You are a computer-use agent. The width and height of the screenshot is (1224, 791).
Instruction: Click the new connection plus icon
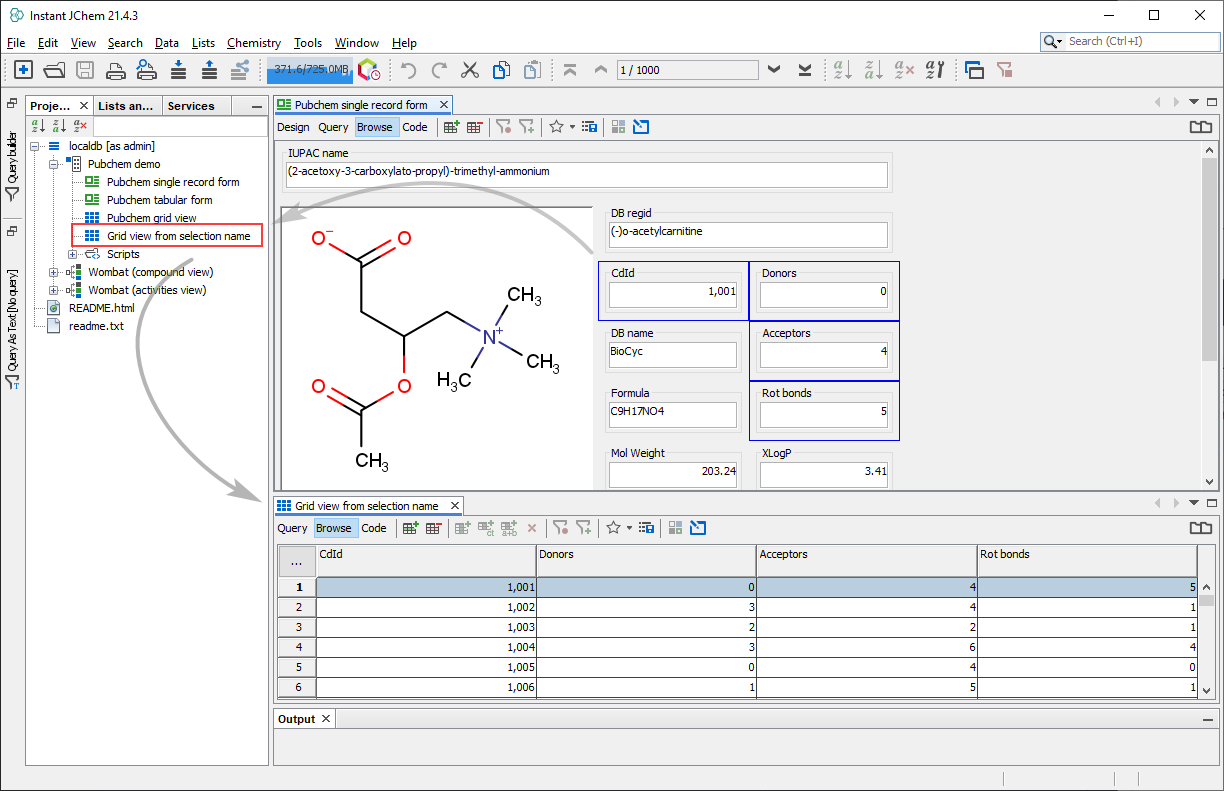point(23,70)
